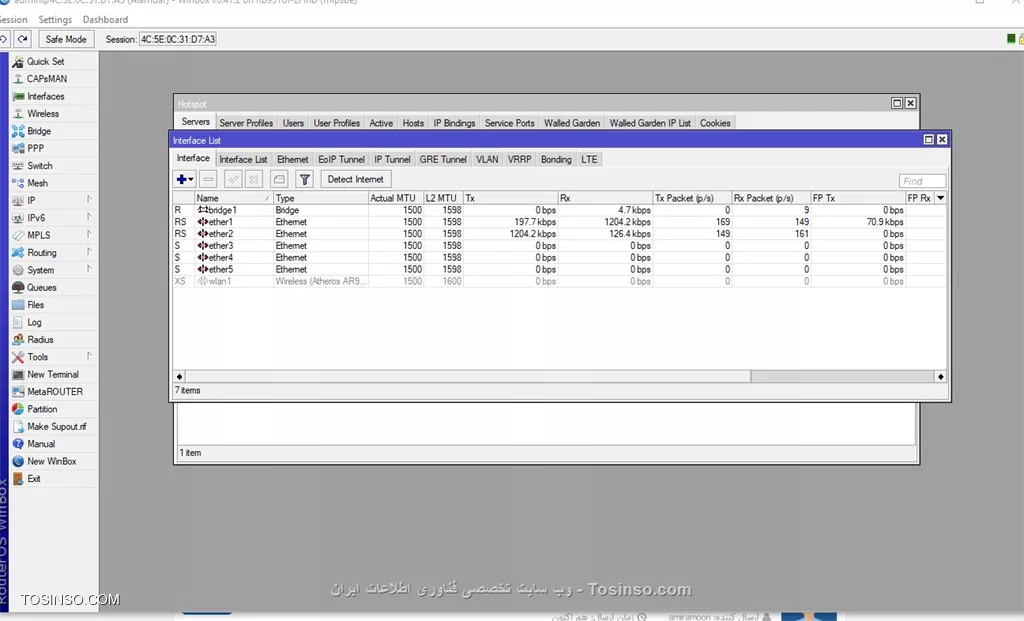Click remove (minus) button in Interface List
1024x621 pixels.
point(208,179)
